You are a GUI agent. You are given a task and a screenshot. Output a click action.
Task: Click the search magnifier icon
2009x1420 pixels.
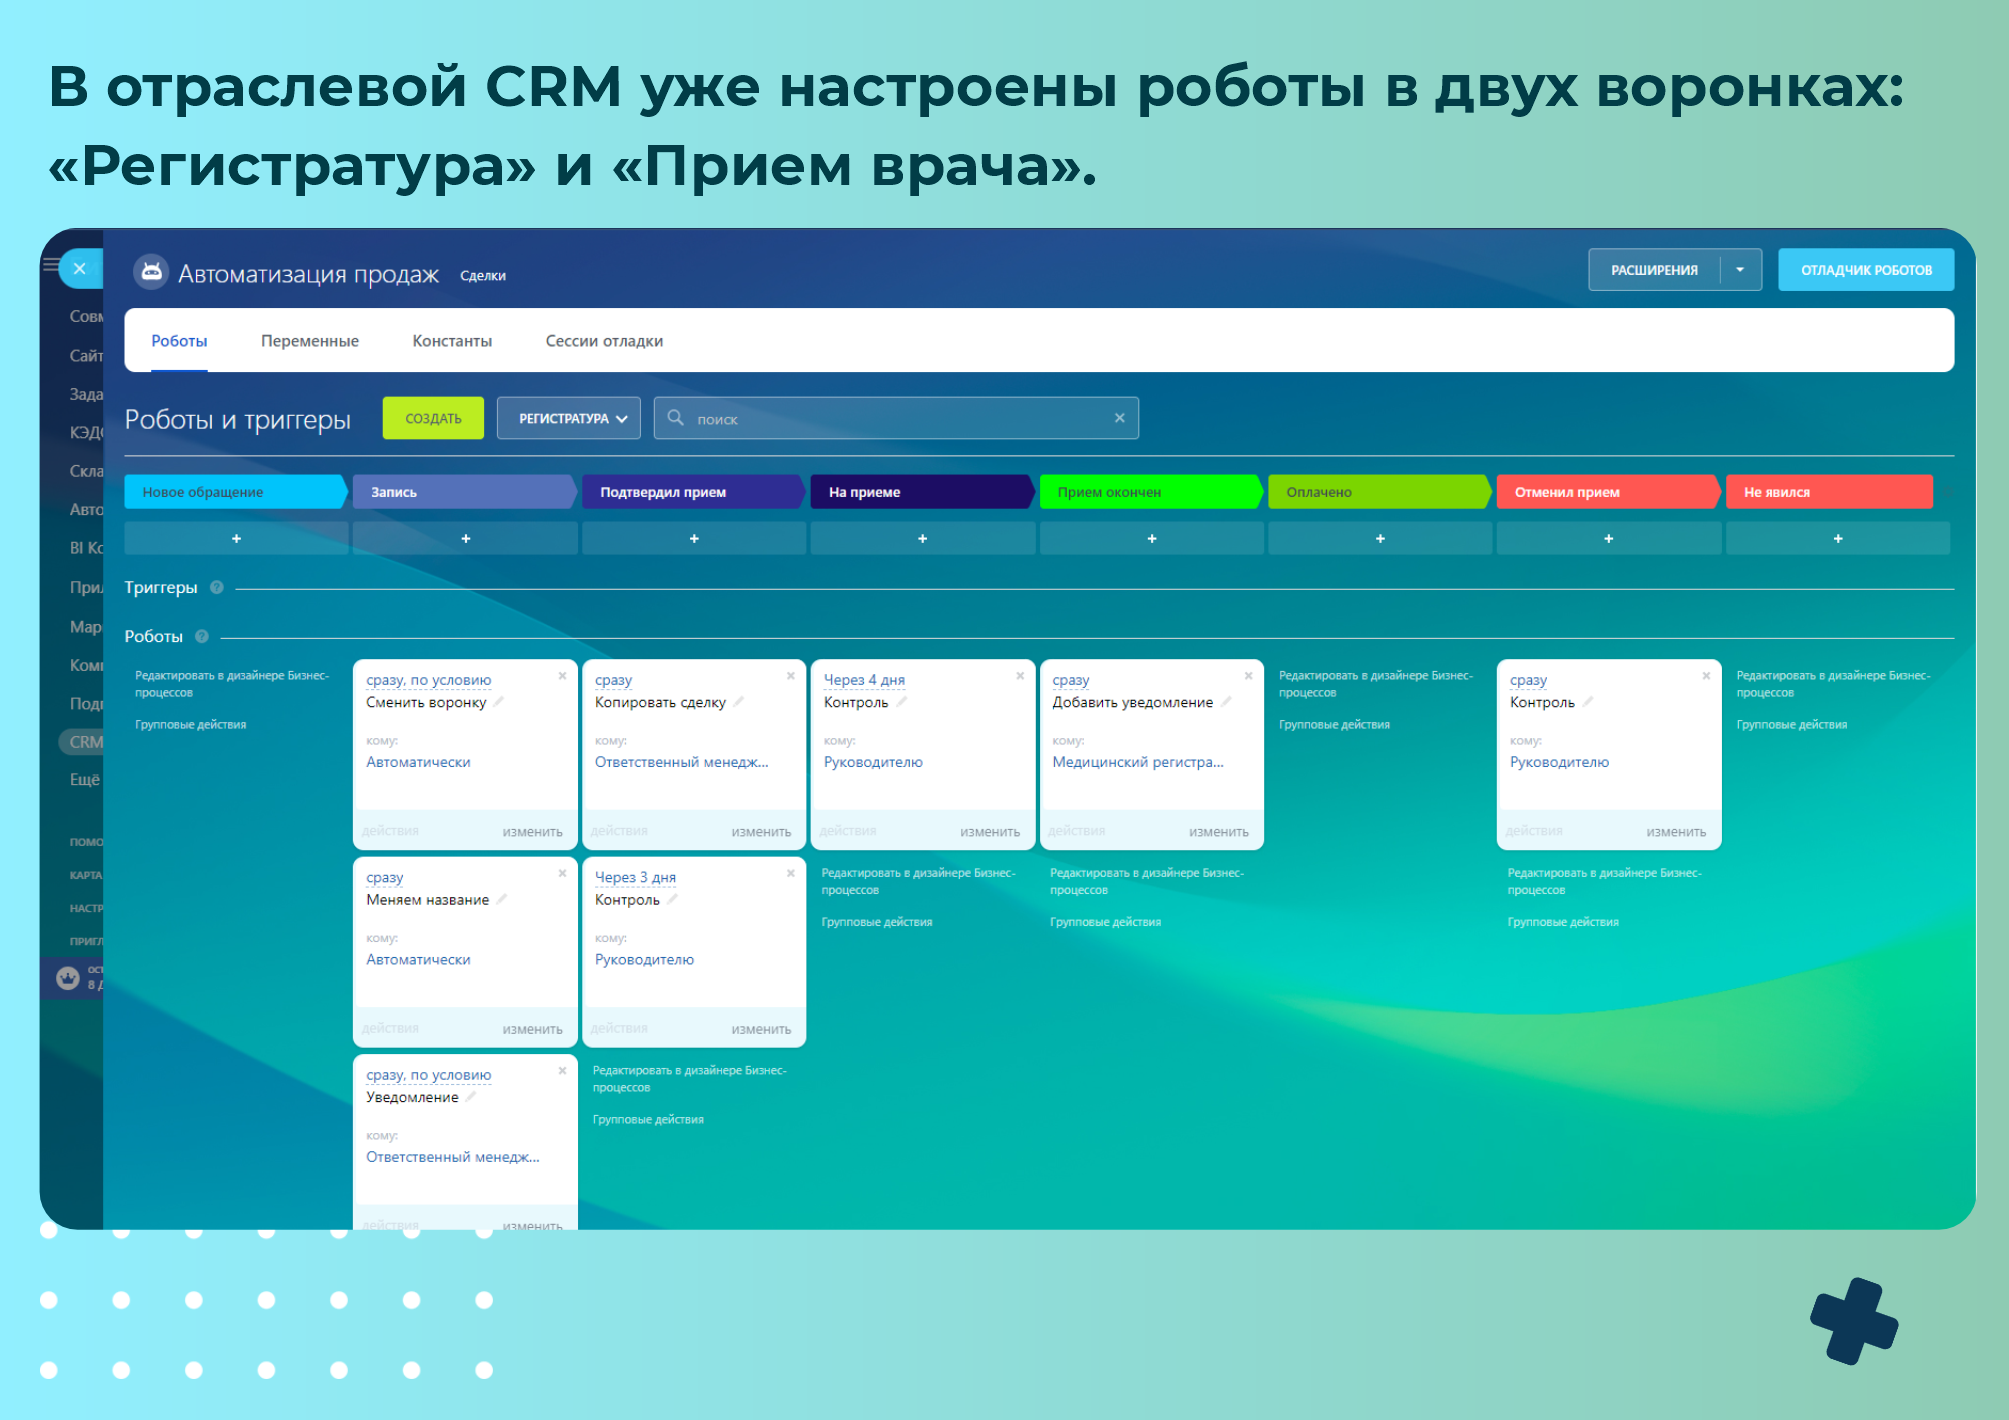pyautogui.click(x=676, y=418)
